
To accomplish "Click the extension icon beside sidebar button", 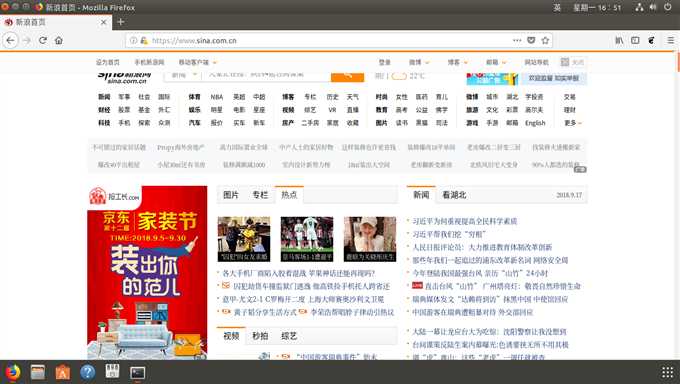I will (x=651, y=40).
